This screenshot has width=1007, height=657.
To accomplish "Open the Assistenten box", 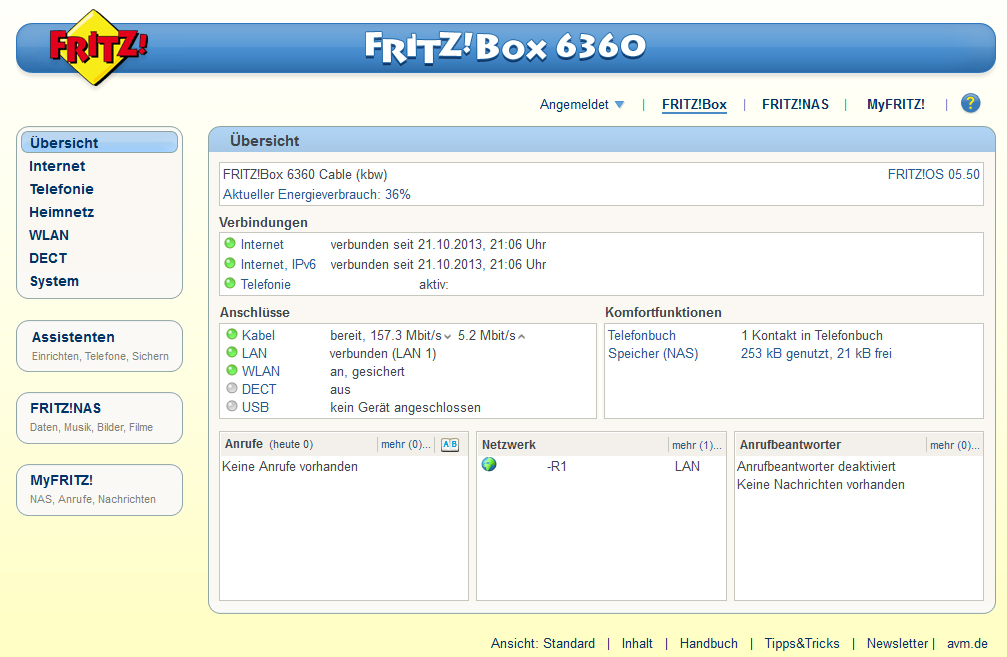I will 100,346.
